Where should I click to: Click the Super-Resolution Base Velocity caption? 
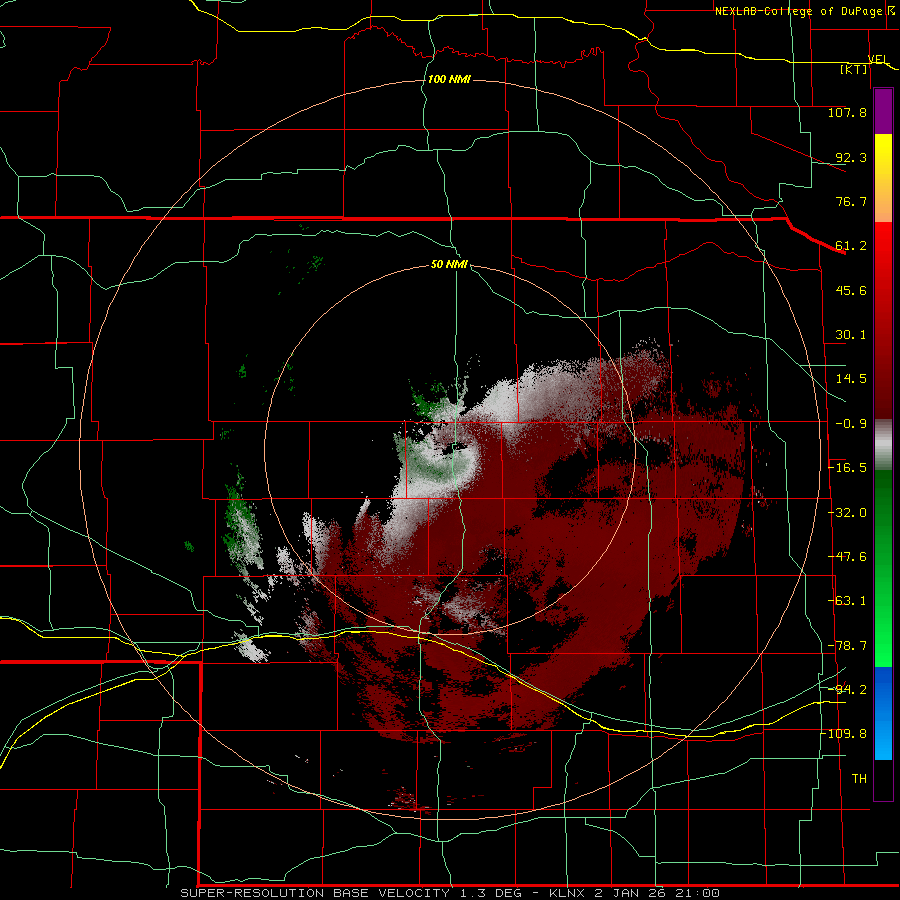point(449,893)
